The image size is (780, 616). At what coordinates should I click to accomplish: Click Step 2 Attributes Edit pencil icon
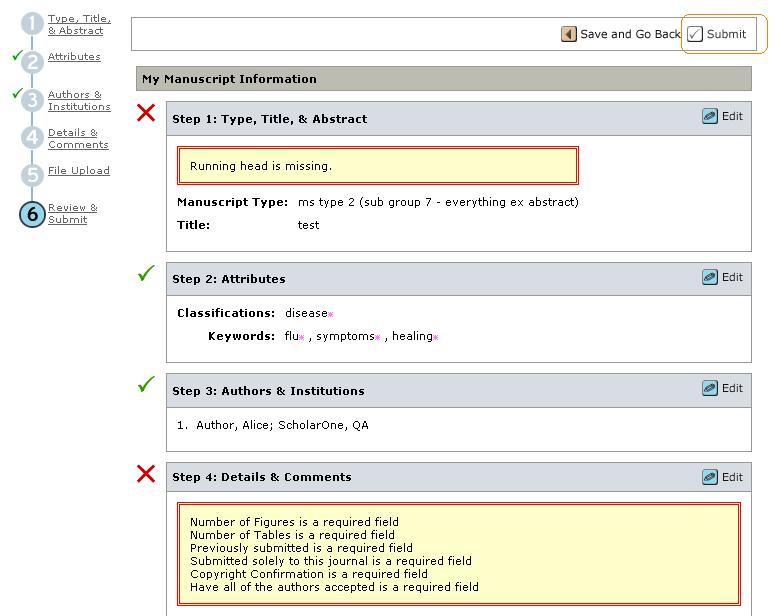(710, 277)
